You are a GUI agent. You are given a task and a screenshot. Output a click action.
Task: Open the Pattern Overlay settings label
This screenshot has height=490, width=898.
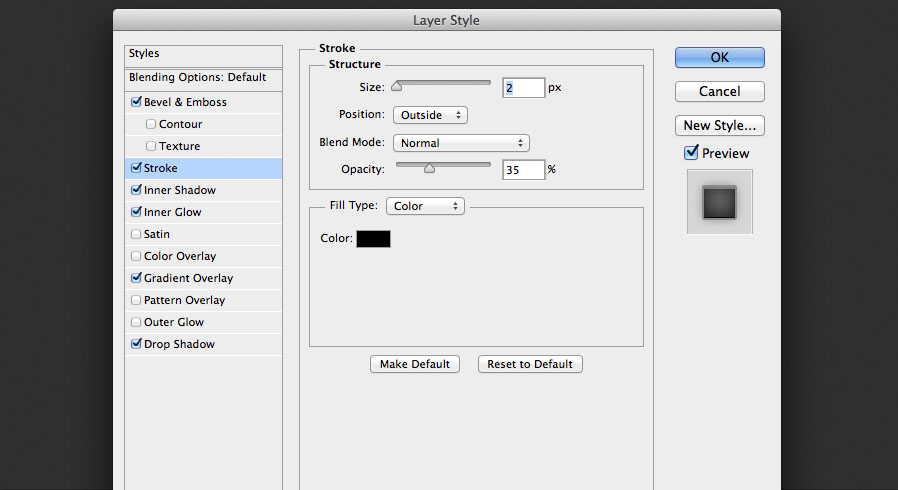pos(184,300)
